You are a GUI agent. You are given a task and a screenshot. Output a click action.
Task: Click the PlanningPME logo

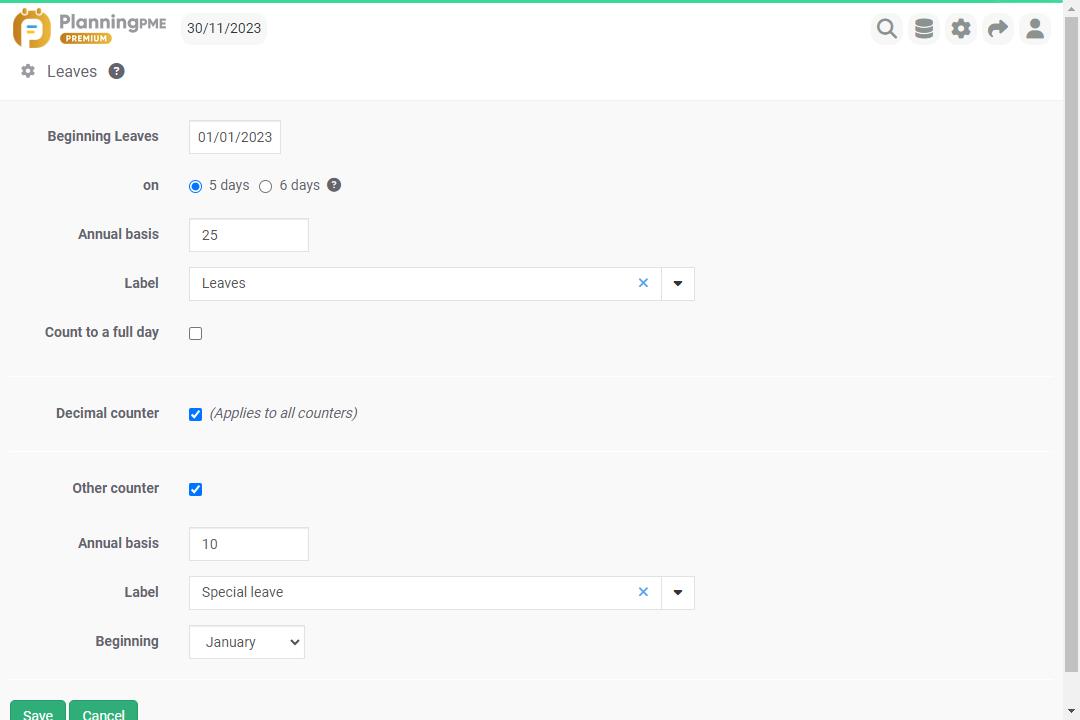[90, 28]
